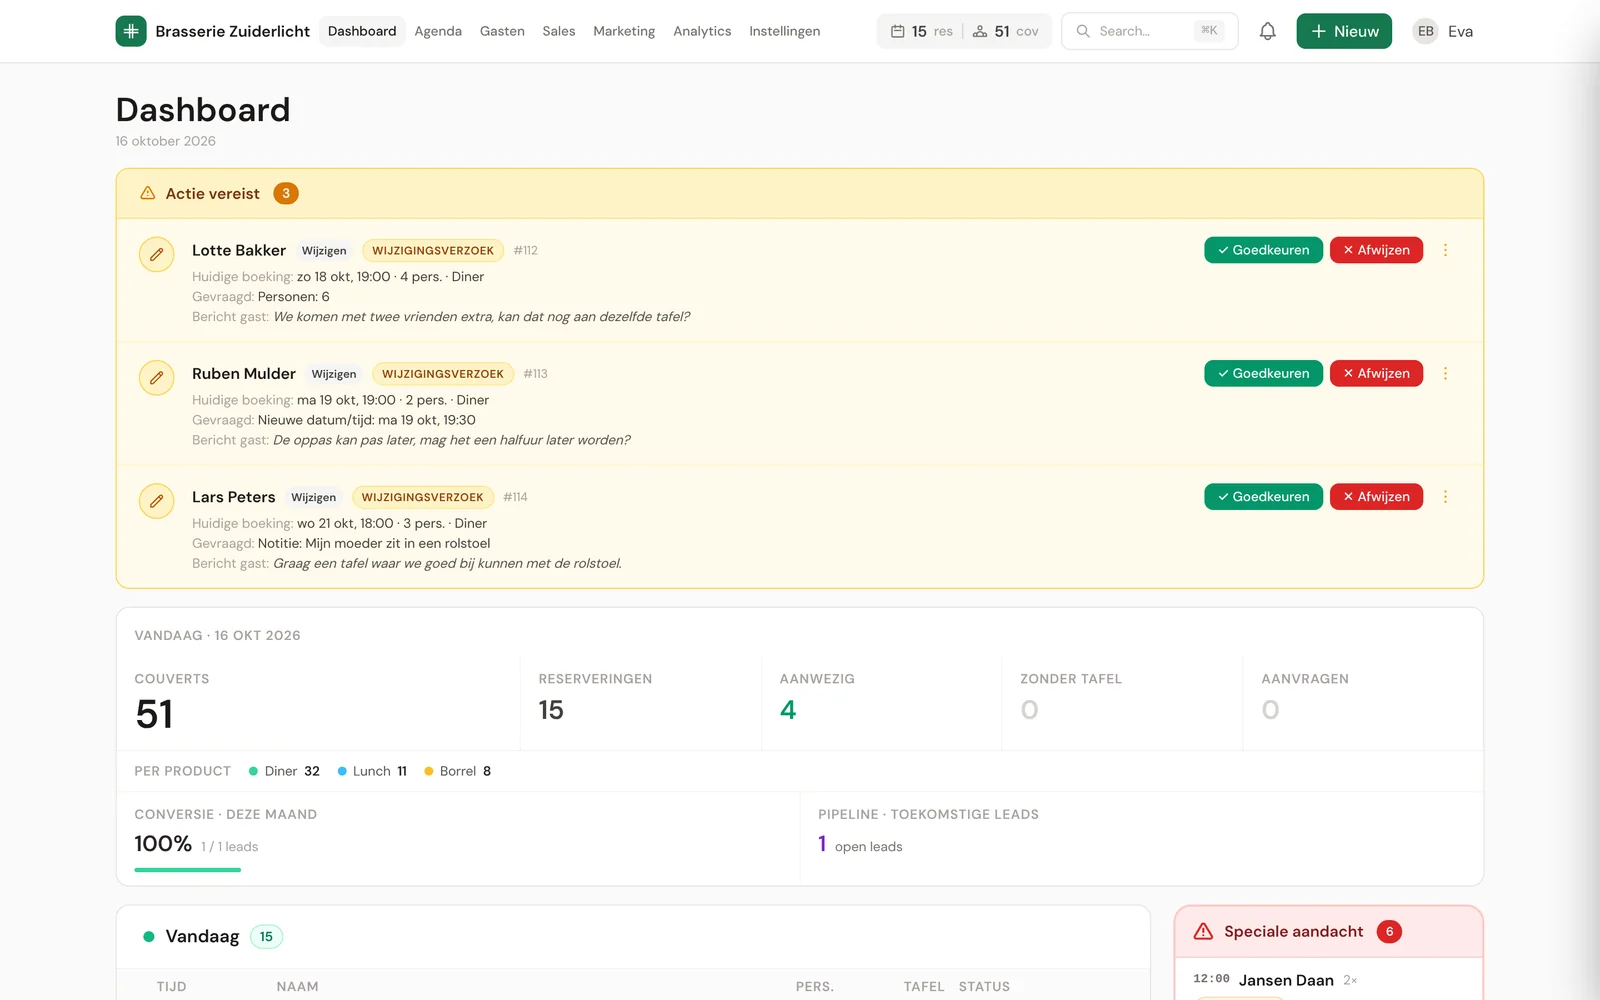Click Ruben Mulder's pencil edit icon

tap(156, 378)
